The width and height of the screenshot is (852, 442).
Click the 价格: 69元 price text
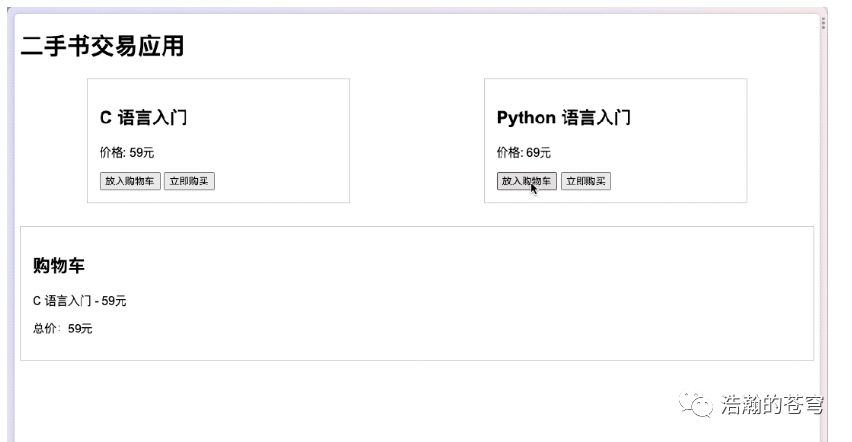point(523,153)
